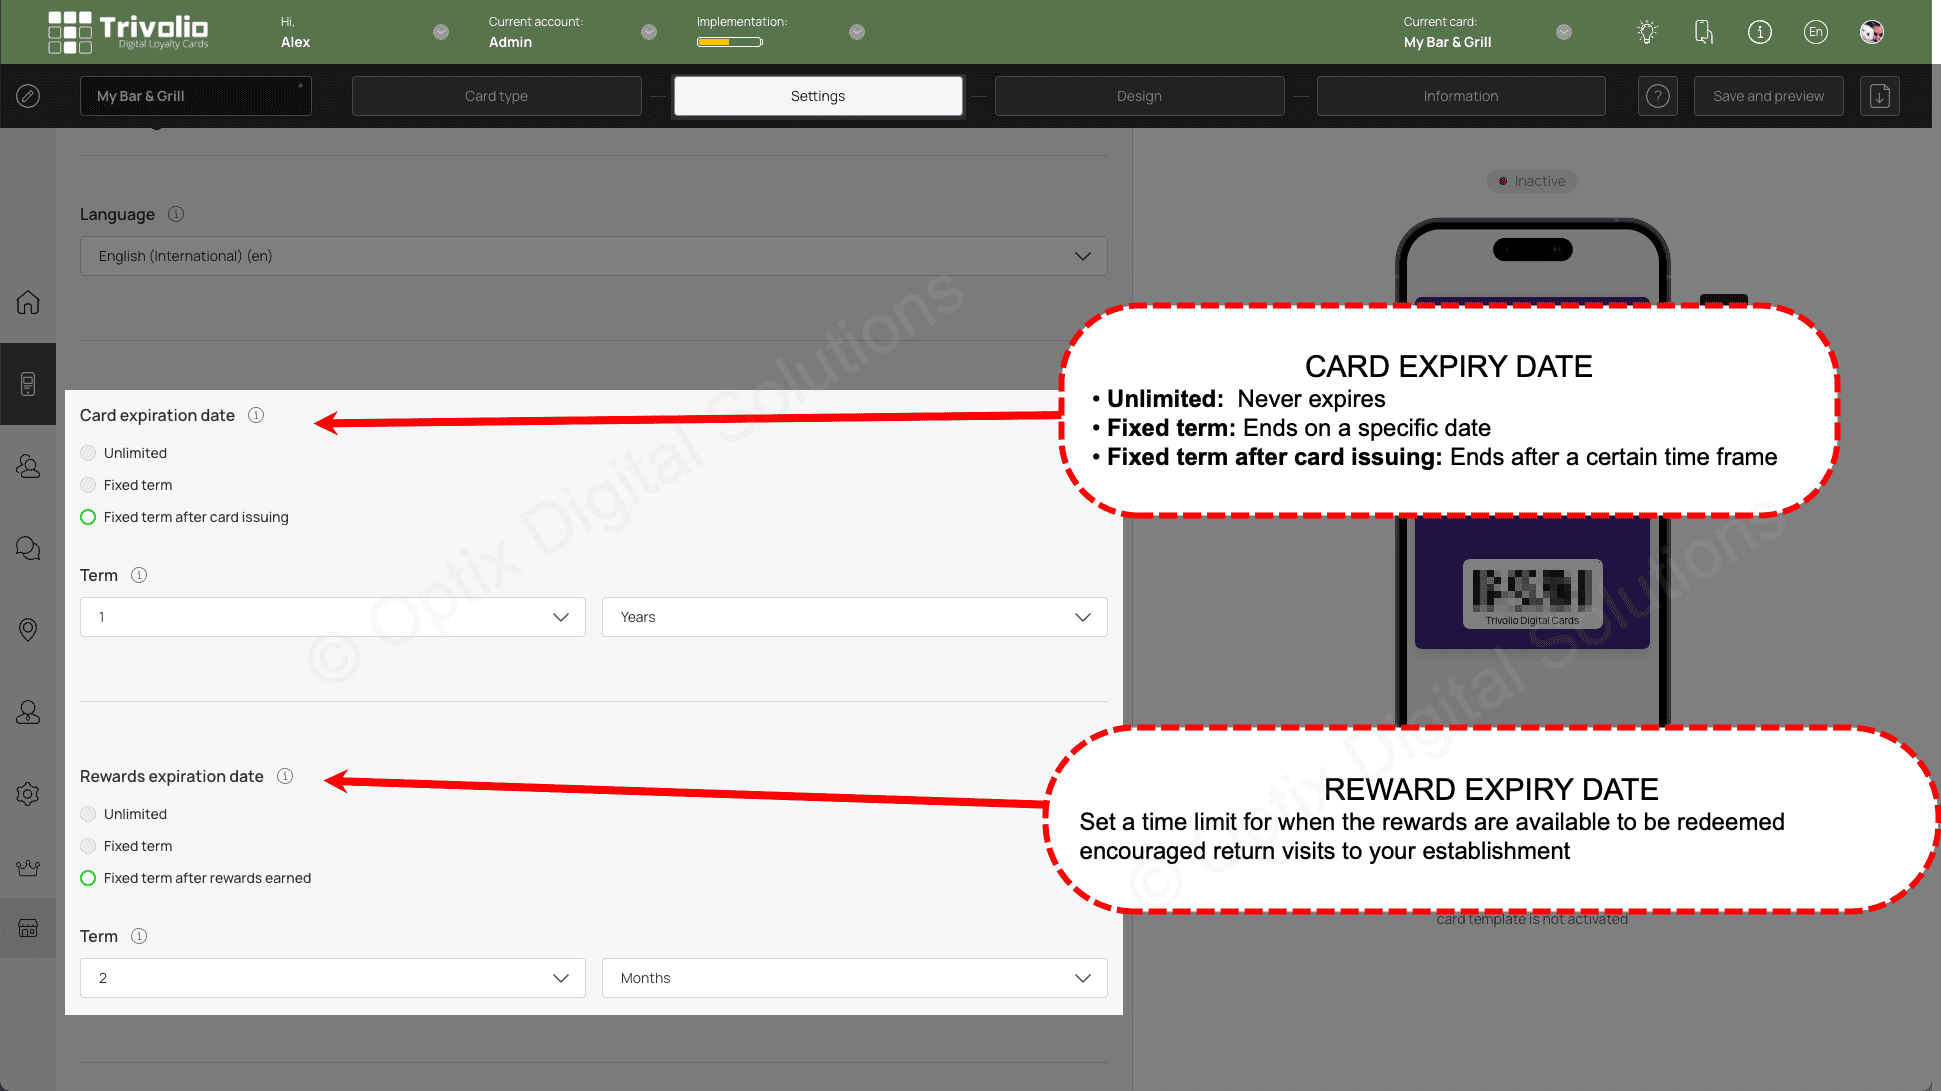Viewport: 1941px width, 1091px height.
Task: Click the QR code on the card preview
Action: pos(1532,590)
